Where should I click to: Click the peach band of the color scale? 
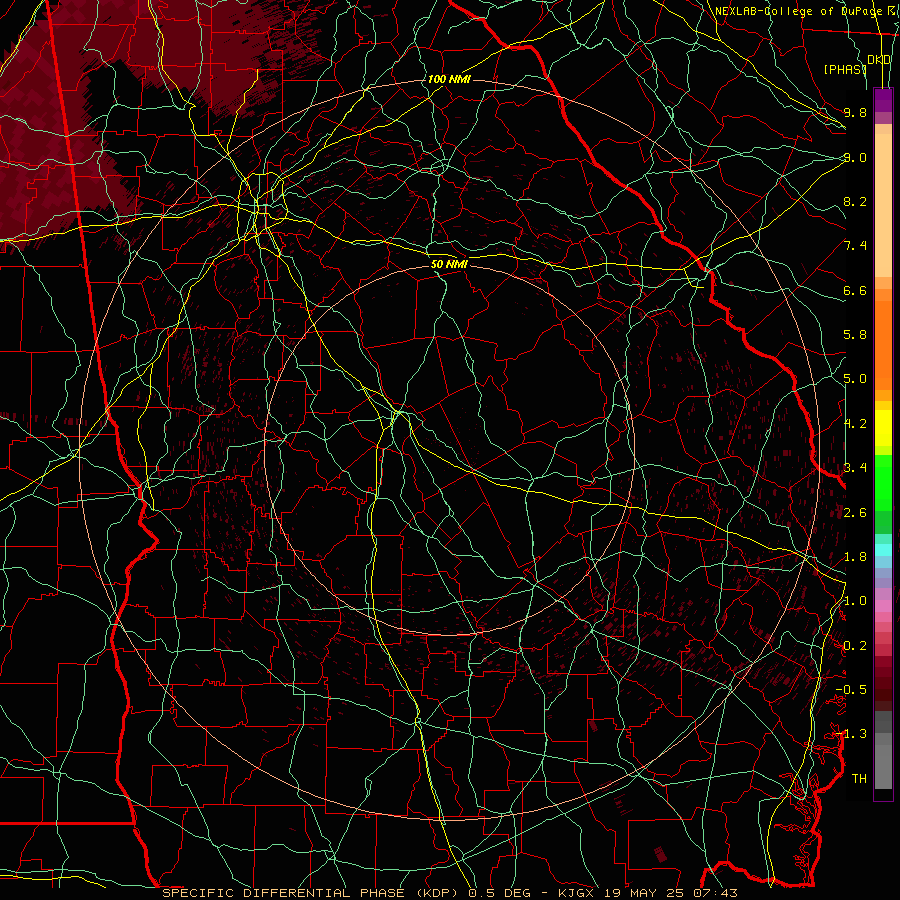click(x=883, y=205)
